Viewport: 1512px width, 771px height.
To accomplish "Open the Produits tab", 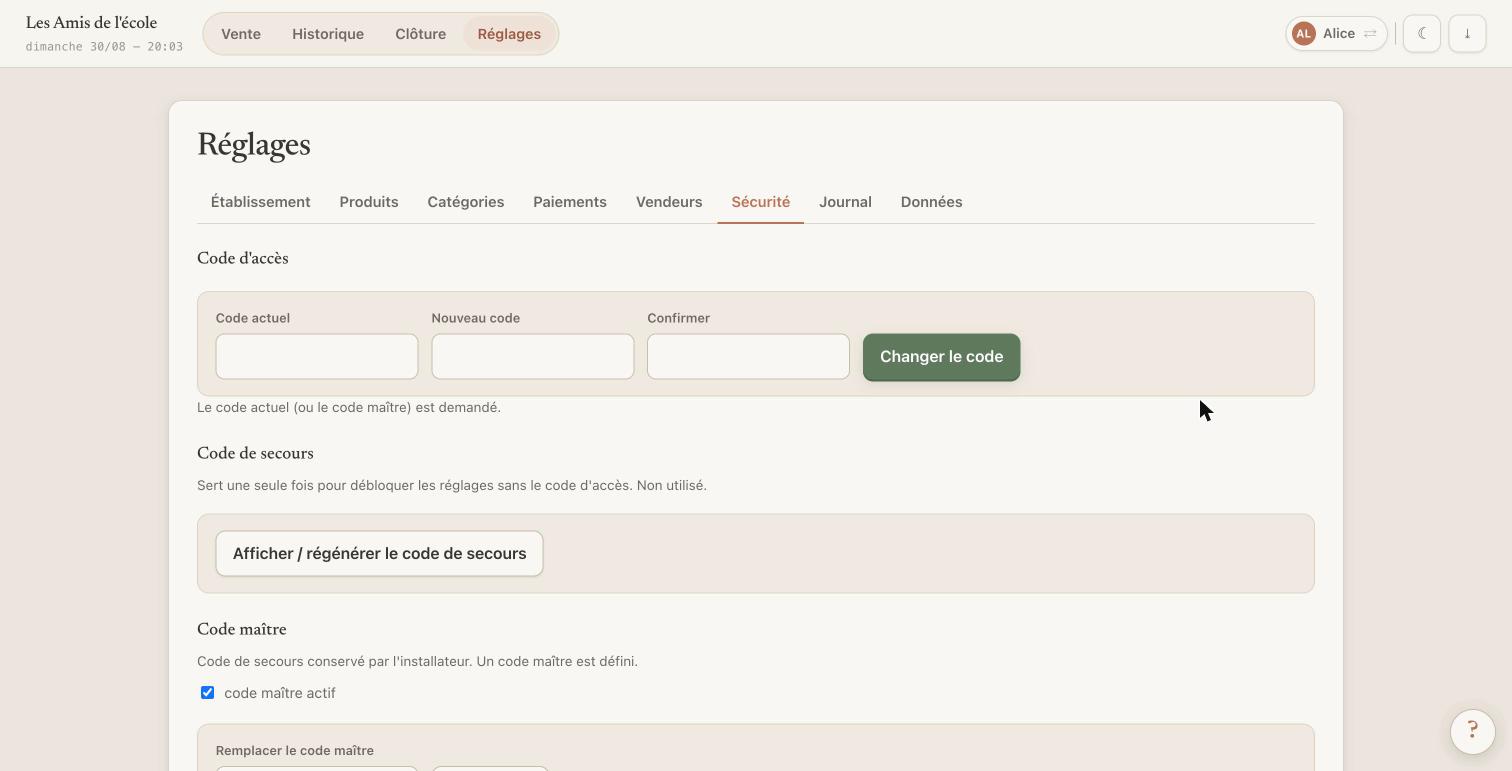I will 369,202.
